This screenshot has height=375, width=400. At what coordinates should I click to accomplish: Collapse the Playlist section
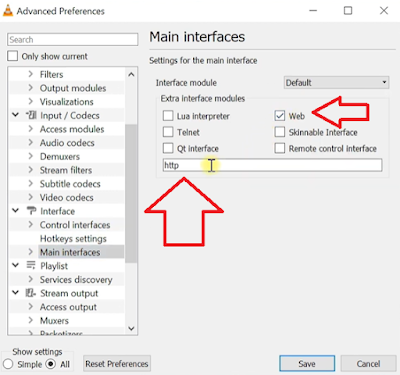tap(15, 266)
